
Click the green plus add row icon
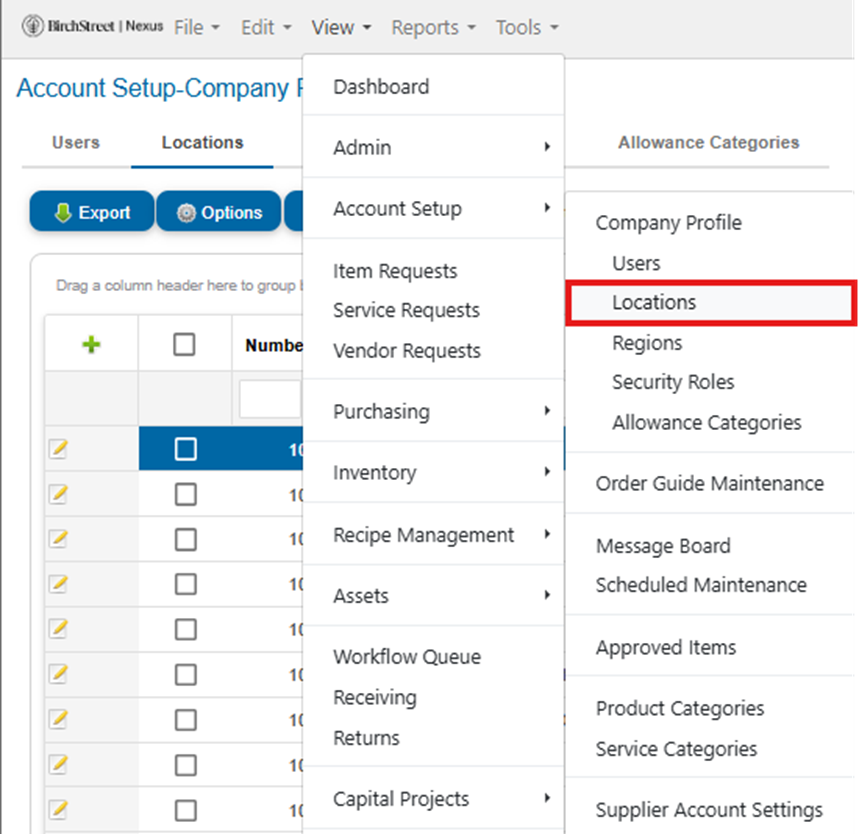[91, 345]
